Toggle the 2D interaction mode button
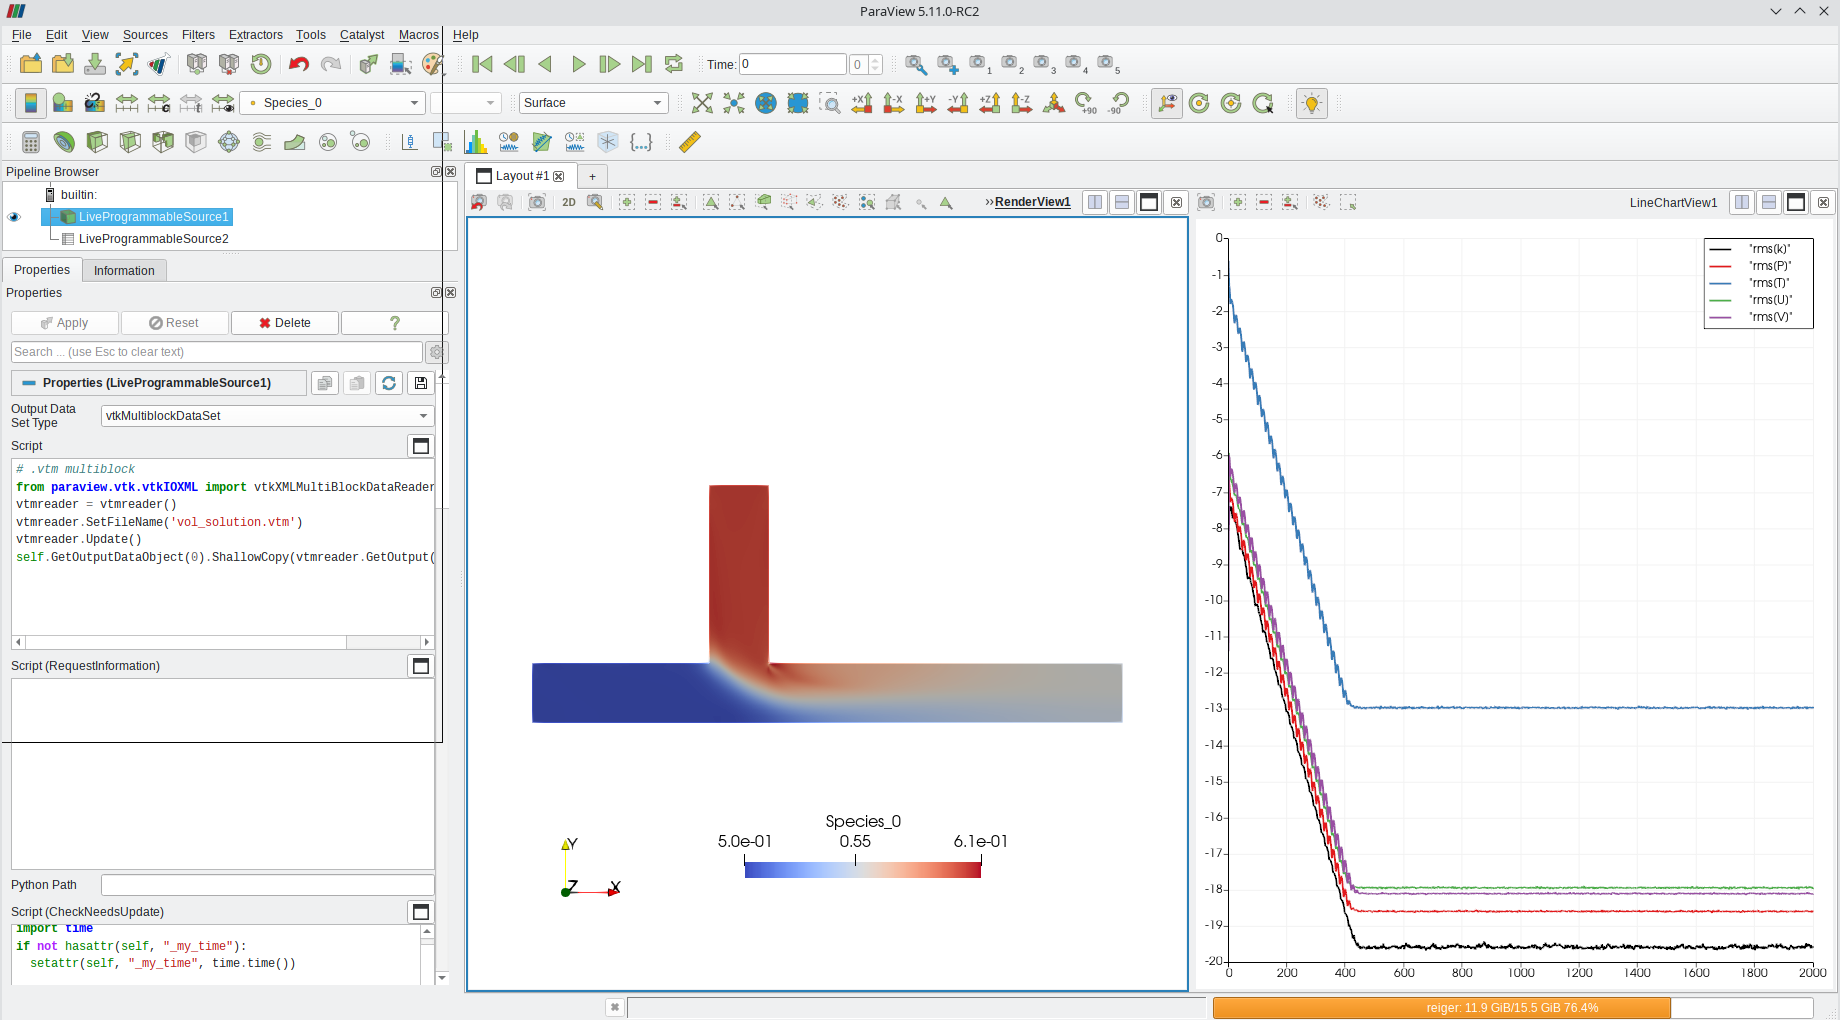 pos(569,202)
